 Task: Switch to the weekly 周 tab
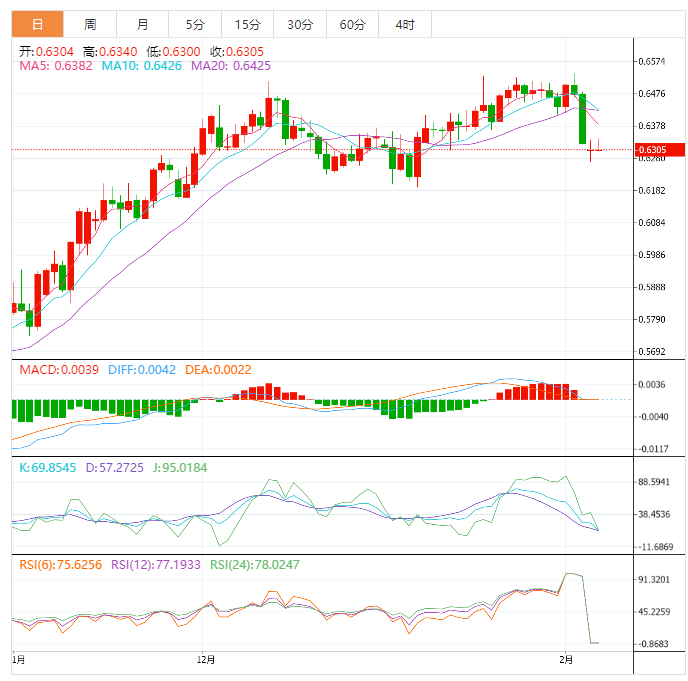[x=90, y=25]
